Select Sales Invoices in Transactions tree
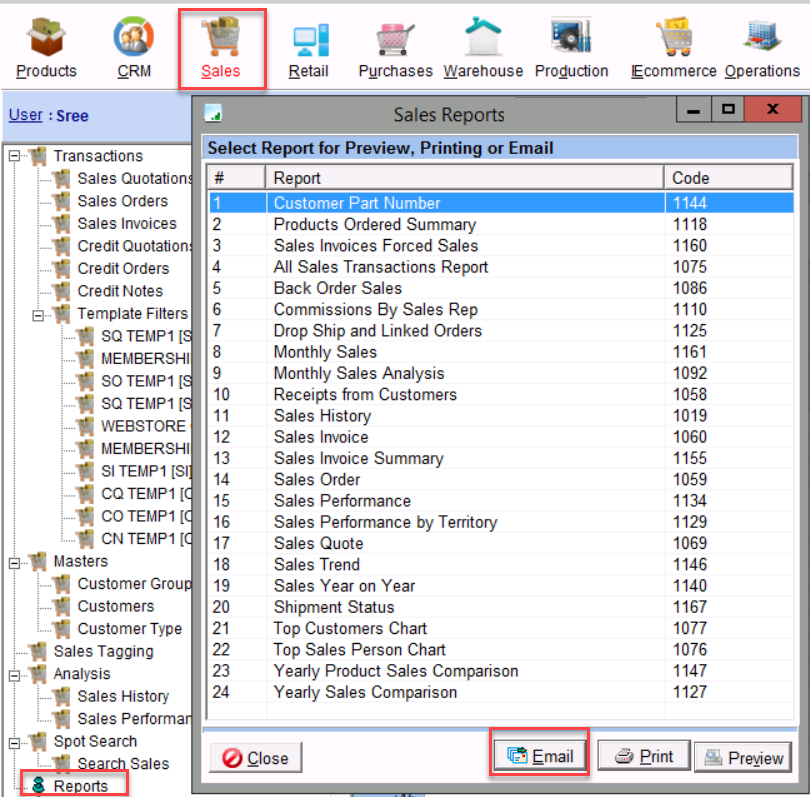 (126, 224)
